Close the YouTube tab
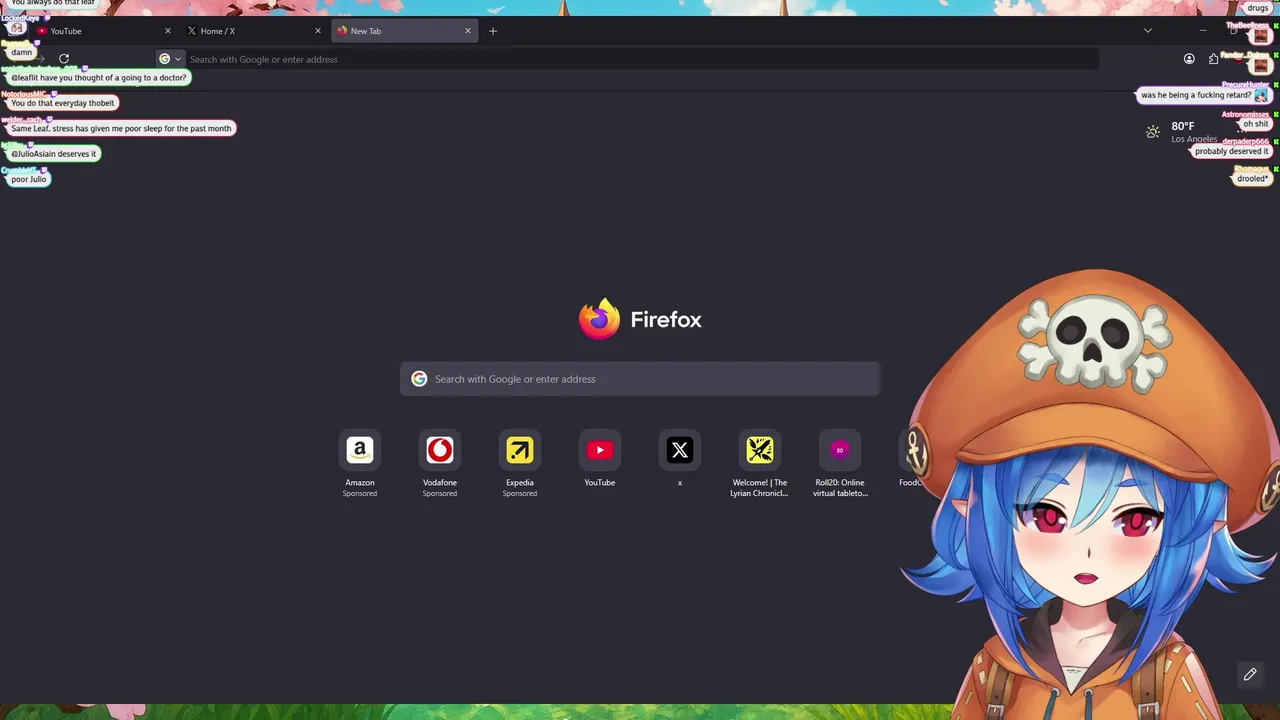Viewport: 1280px width, 720px height. point(168,31)
